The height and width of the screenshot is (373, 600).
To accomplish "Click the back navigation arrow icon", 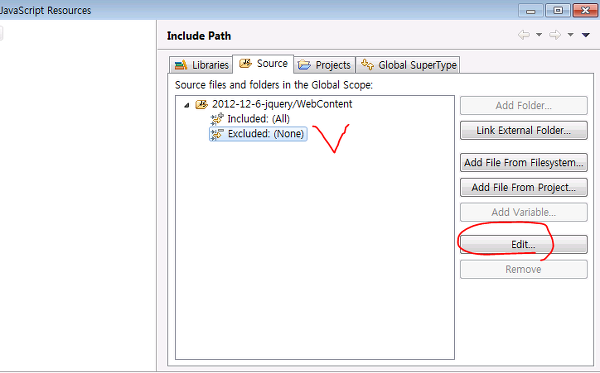I will coord(524,35).
